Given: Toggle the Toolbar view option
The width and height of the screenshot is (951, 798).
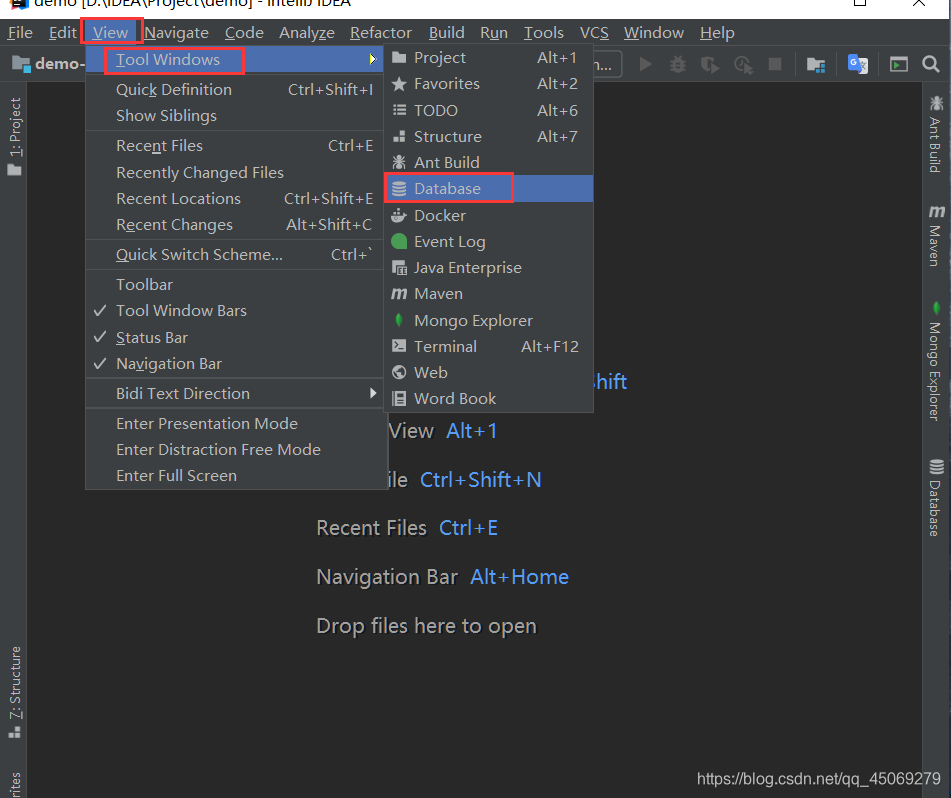Looking at the screenshot, I should 235,284.
